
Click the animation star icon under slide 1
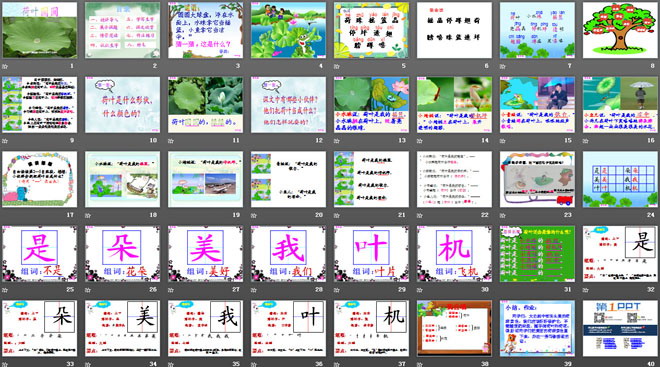pyautogui.click(x=5, y=66)
